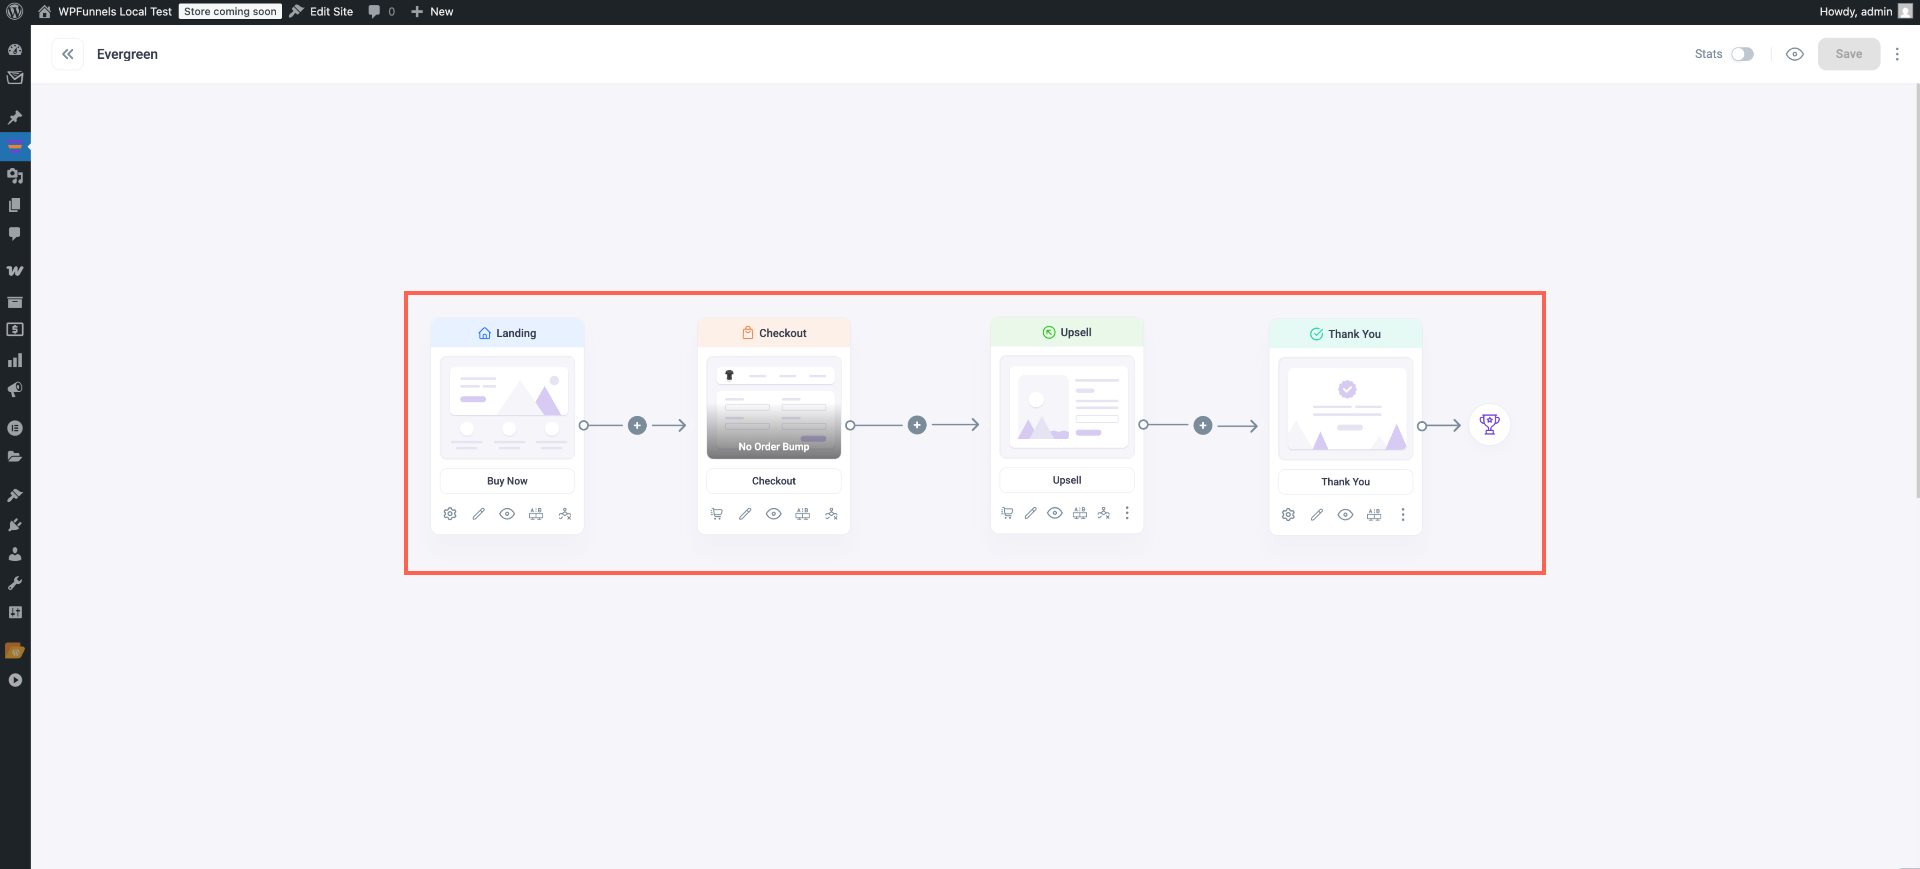Add step between Upsell and Thank You

coord(1203,426)
